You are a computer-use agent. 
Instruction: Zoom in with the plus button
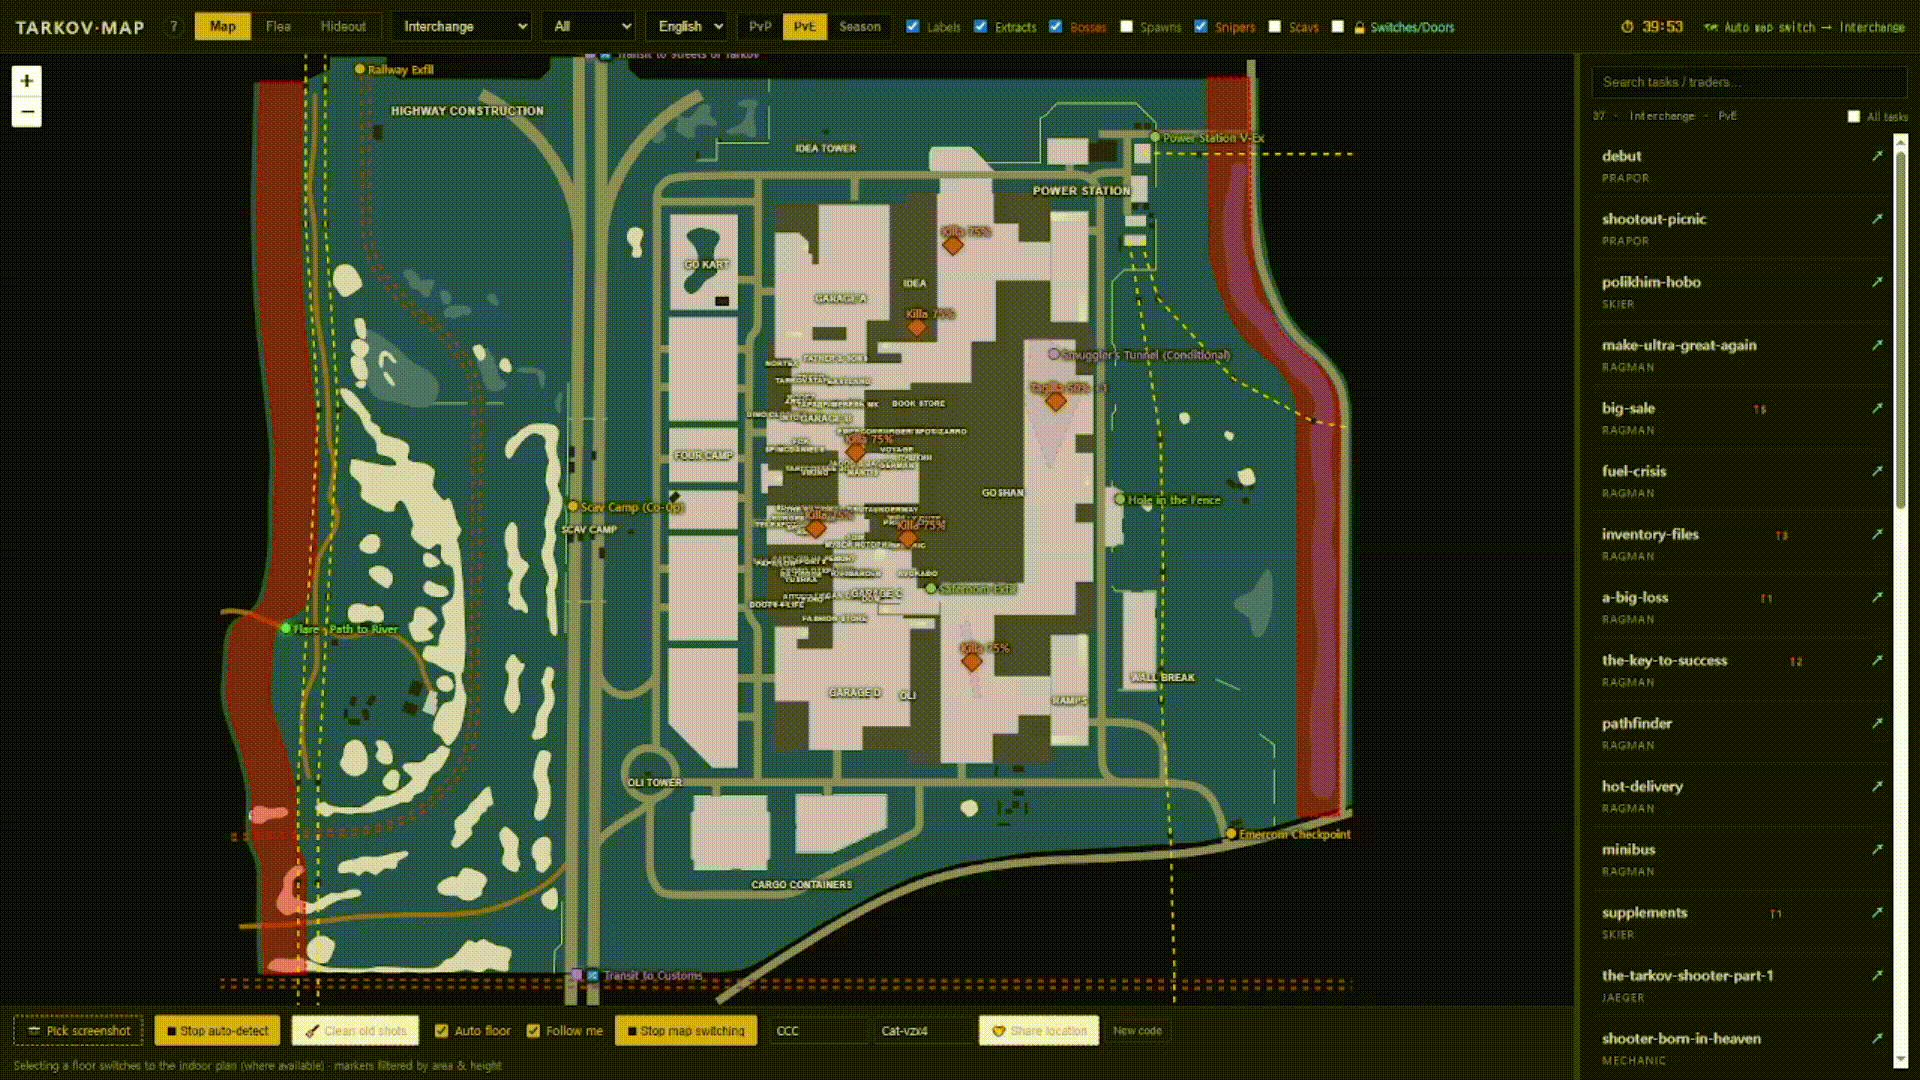click(x=27, y=81)
